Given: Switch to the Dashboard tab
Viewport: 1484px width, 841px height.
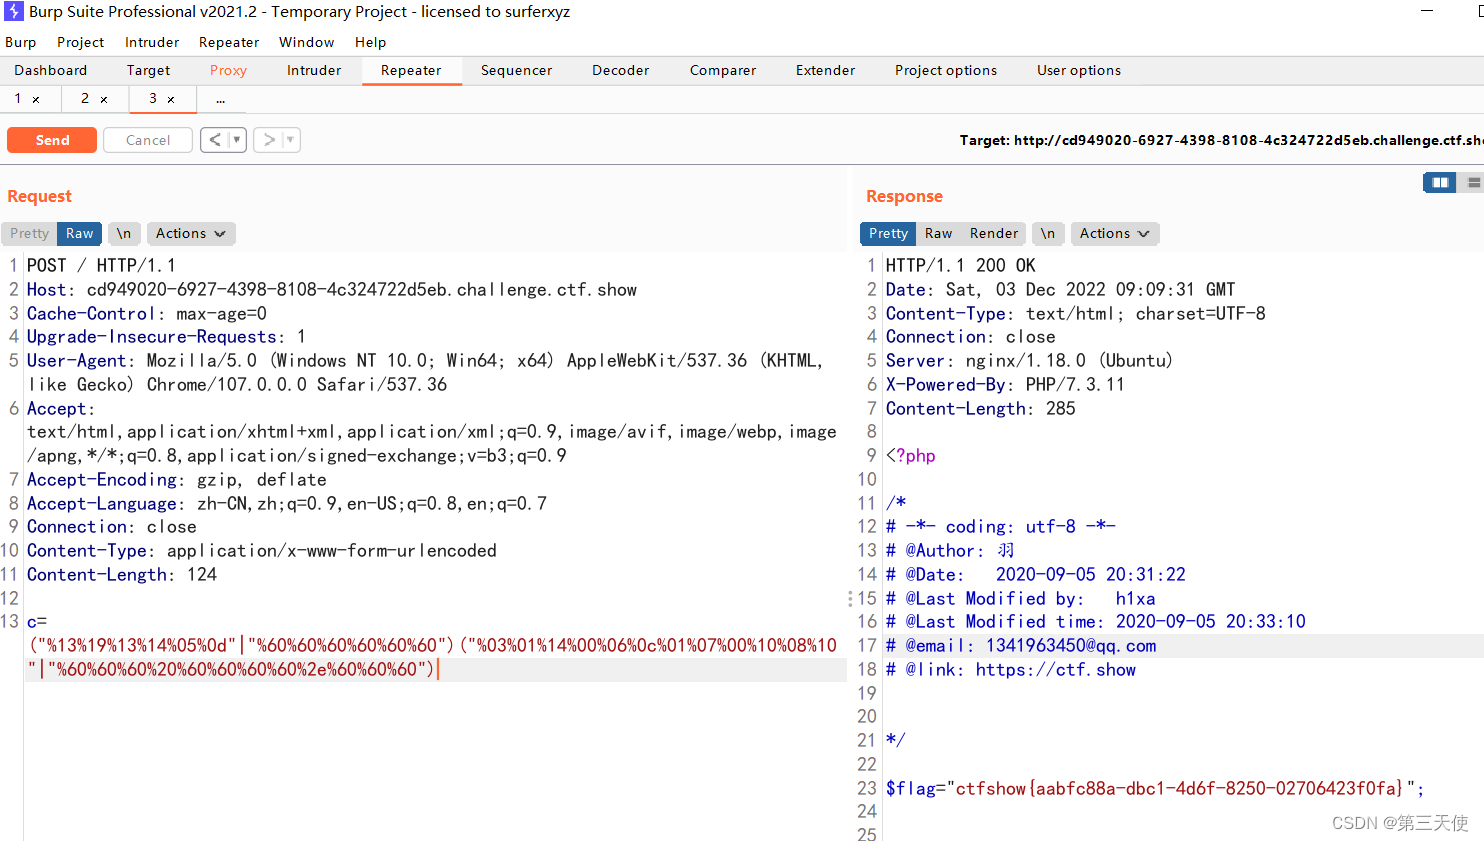Looking at the screenshot, I should [51, 70].
